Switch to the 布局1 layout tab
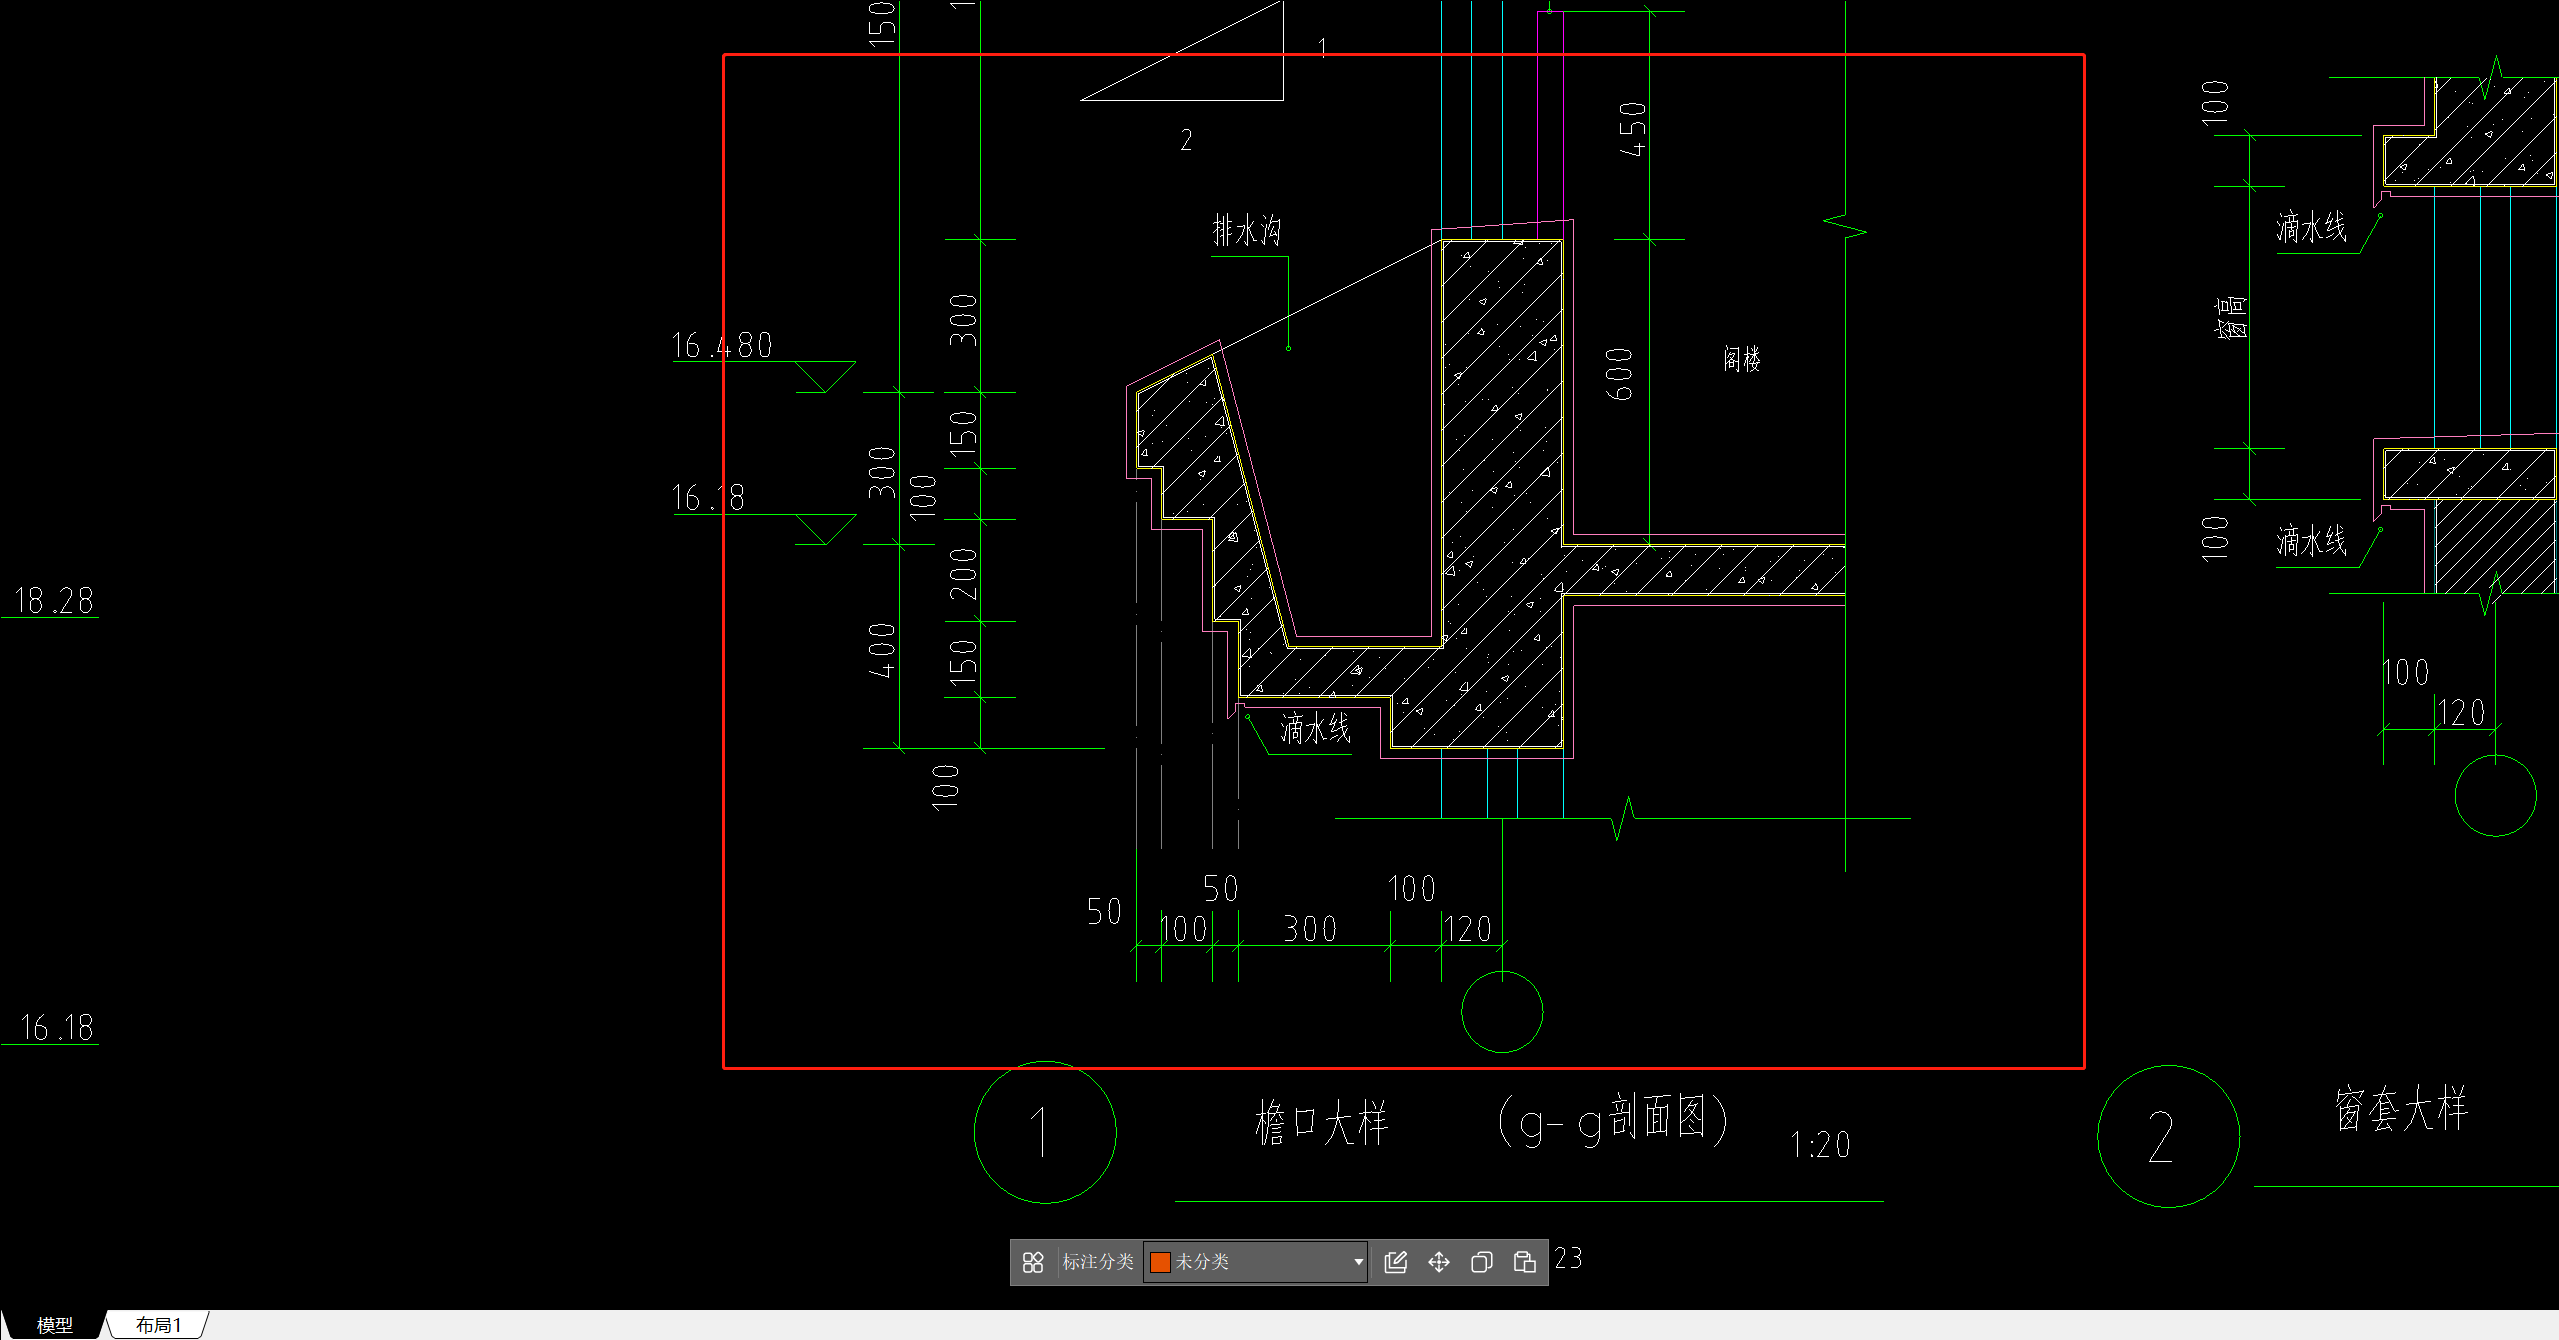 click(159, 1325)
